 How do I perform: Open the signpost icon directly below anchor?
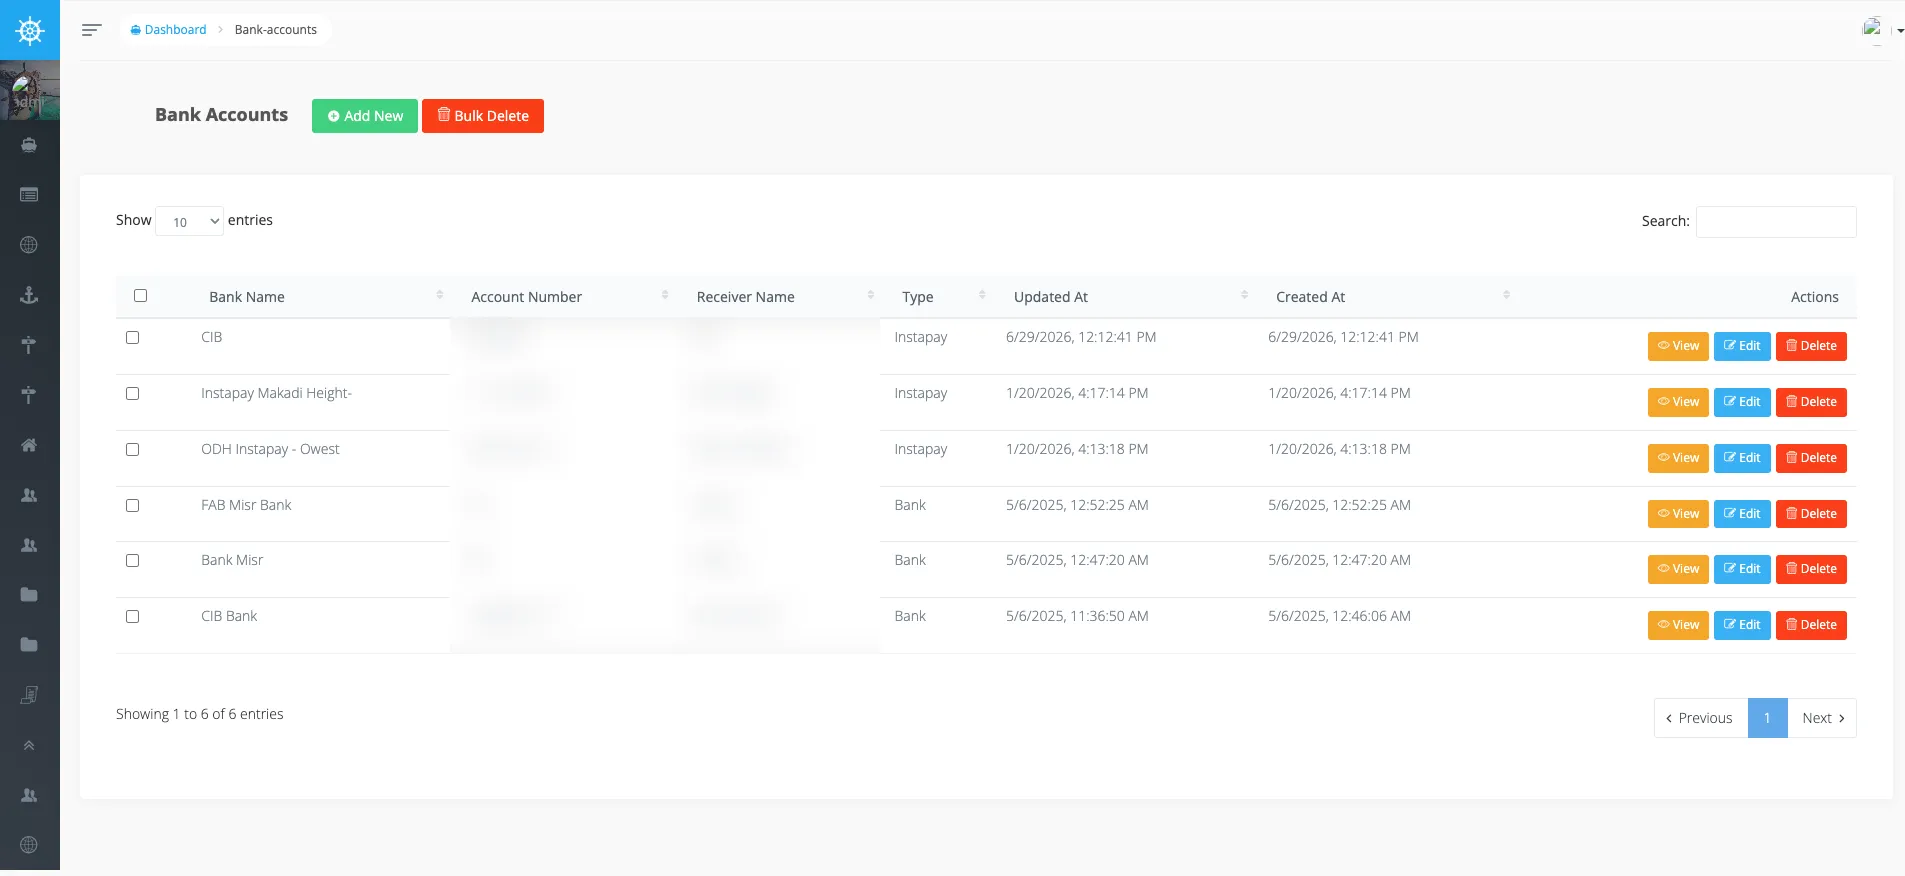(29, 345)
